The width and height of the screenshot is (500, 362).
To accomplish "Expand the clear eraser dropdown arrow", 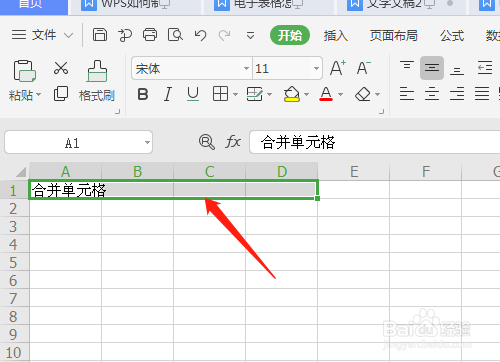I will coord(377,95).
